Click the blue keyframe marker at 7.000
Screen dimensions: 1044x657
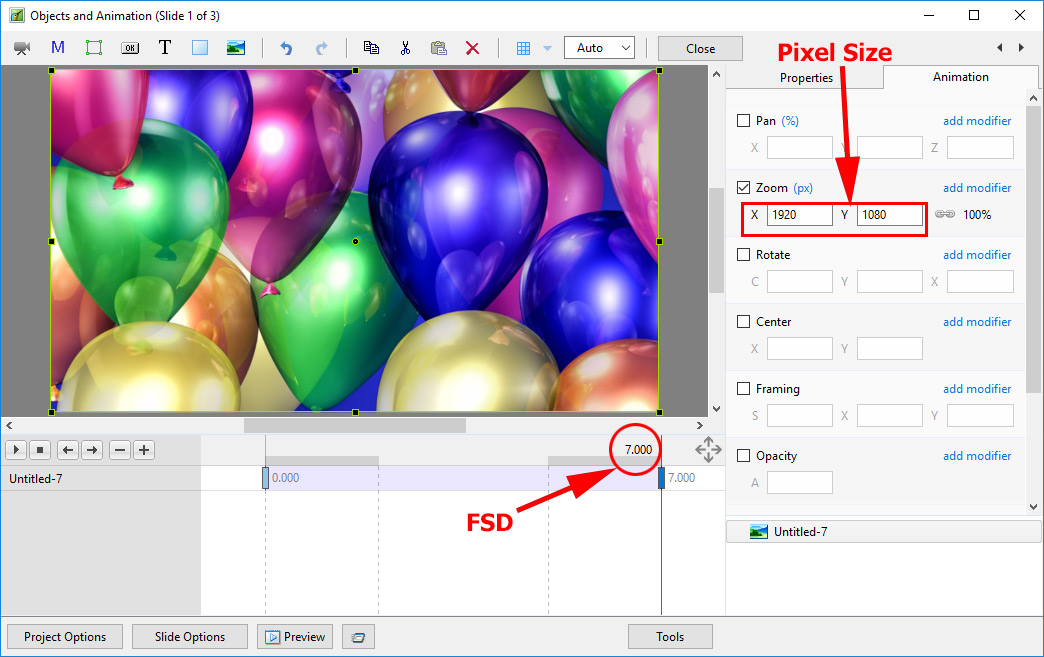pyautogui.click(x=661, y=478)
